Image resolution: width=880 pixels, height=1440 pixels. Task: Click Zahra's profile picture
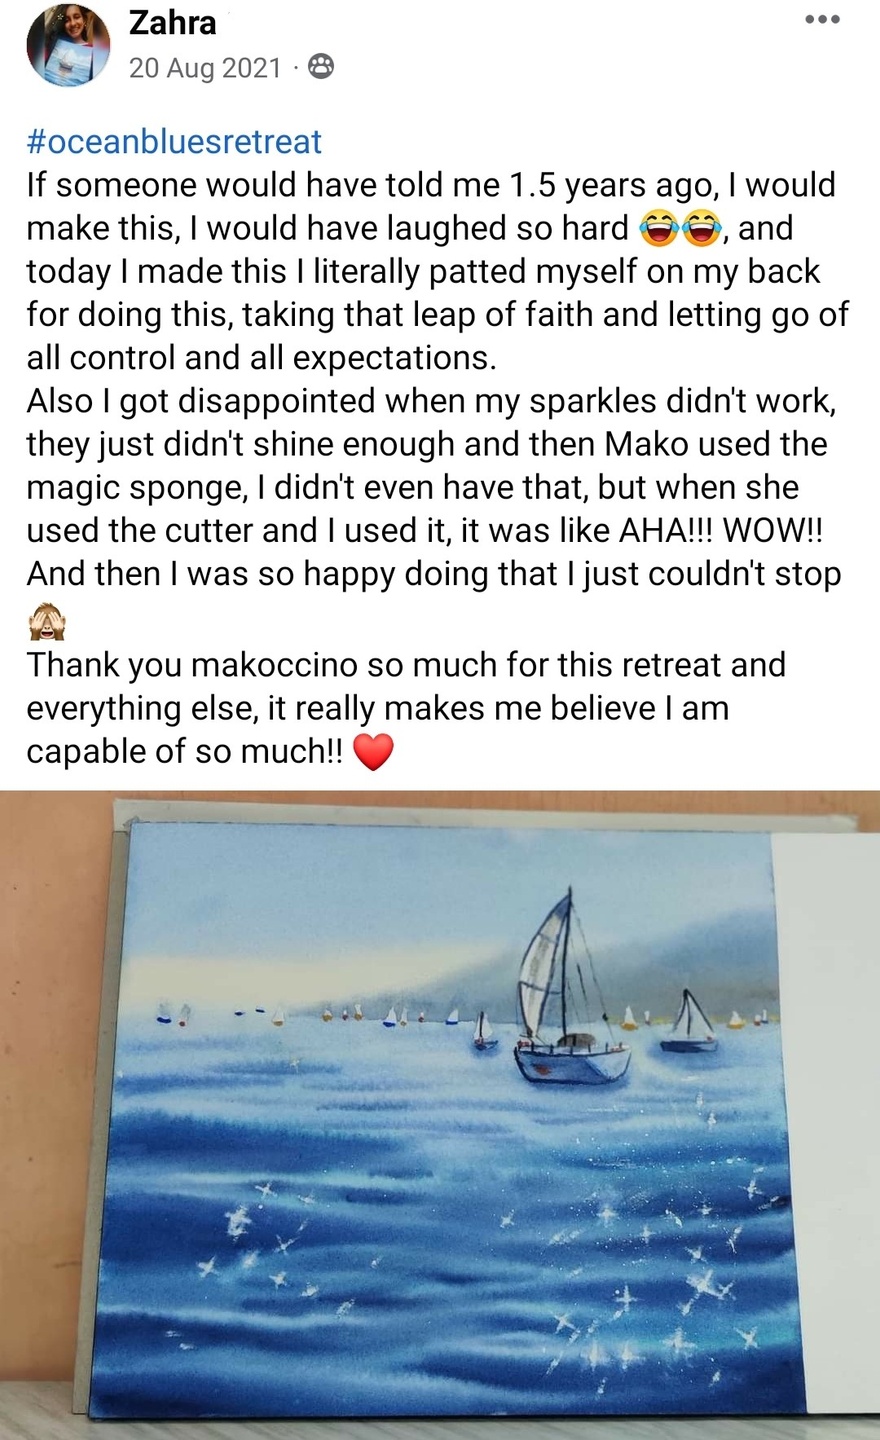pos(68,44)
